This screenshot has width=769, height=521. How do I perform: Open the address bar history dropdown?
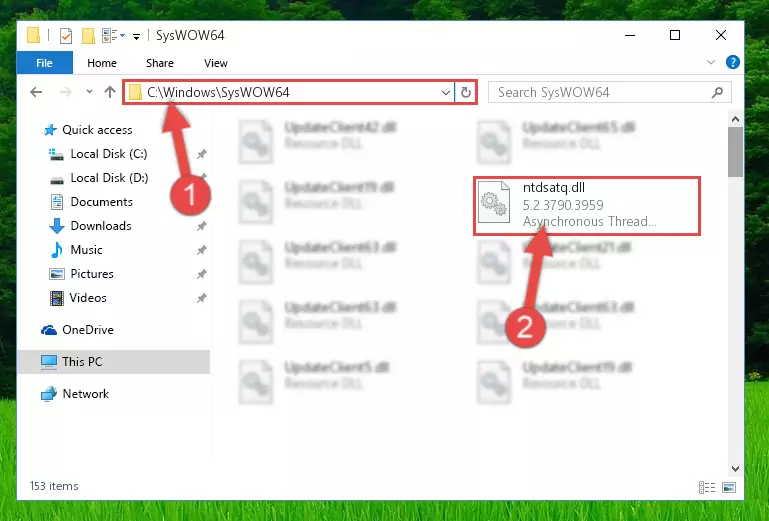click(x=445, y=92)
